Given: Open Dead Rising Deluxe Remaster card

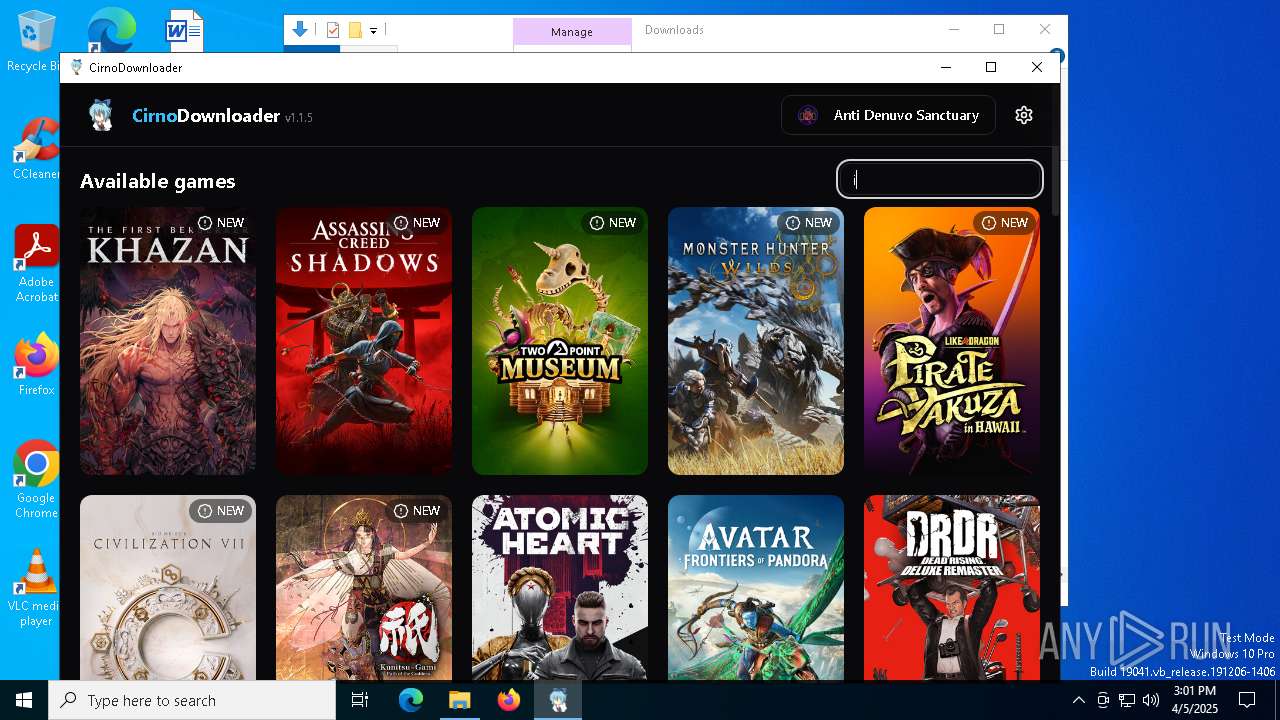Looking at the screenshot, I should tap(952, 588).
